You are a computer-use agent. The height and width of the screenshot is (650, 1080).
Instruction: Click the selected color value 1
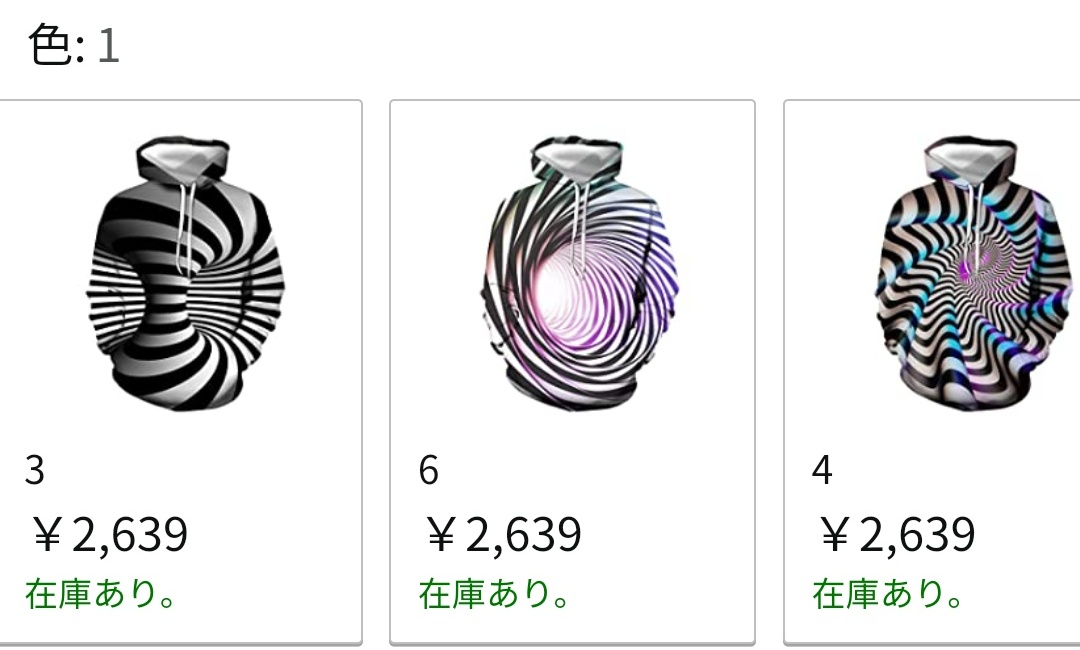[108, 47]
